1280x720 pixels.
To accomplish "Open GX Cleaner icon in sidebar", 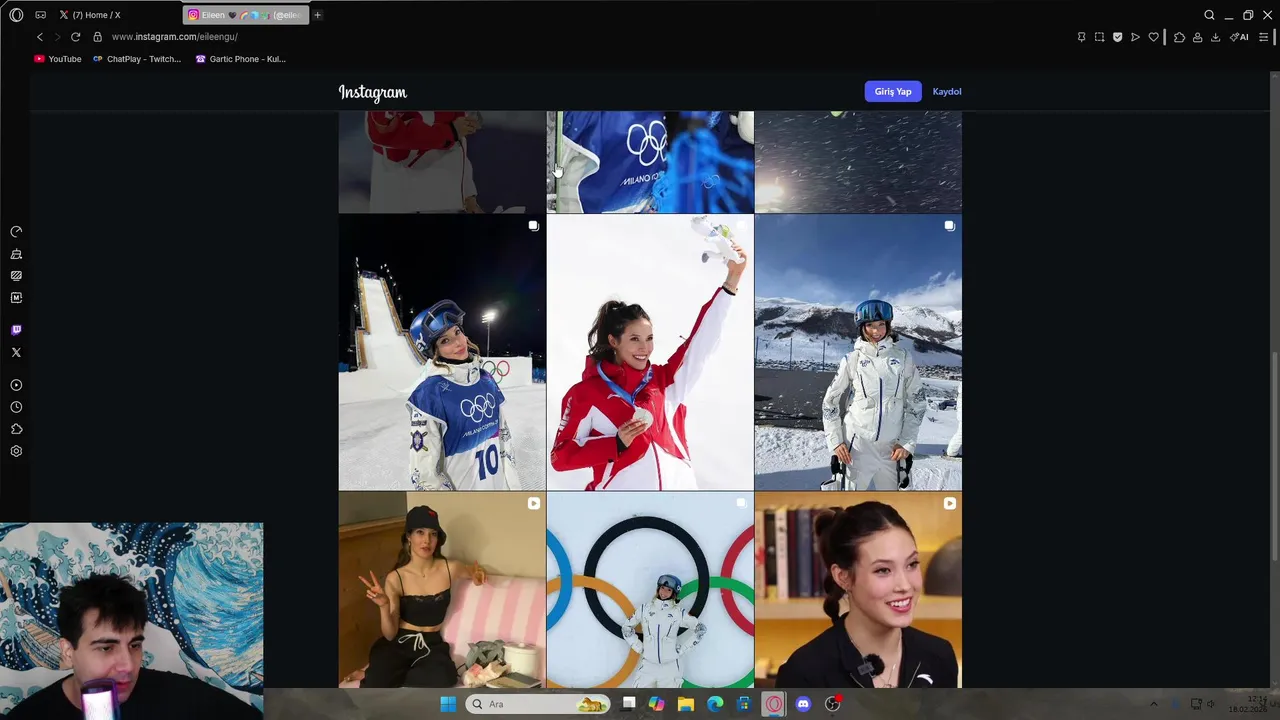I will [x=16, y=254].
